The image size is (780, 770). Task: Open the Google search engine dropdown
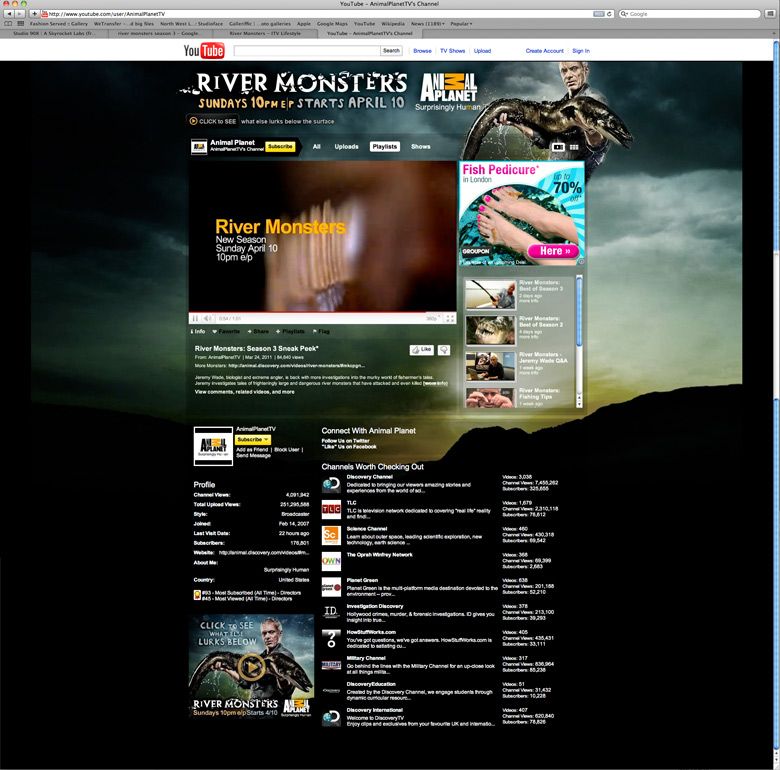click(x=623, y=14)
